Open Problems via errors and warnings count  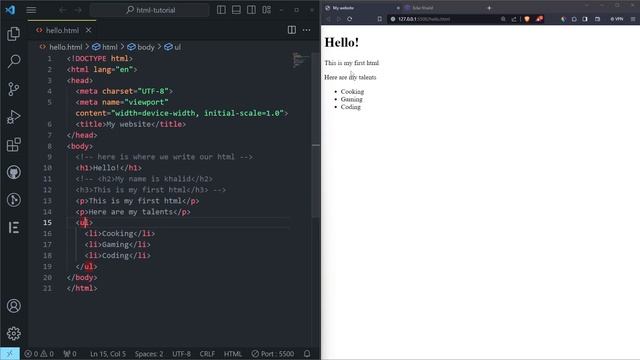click(39, 354)
